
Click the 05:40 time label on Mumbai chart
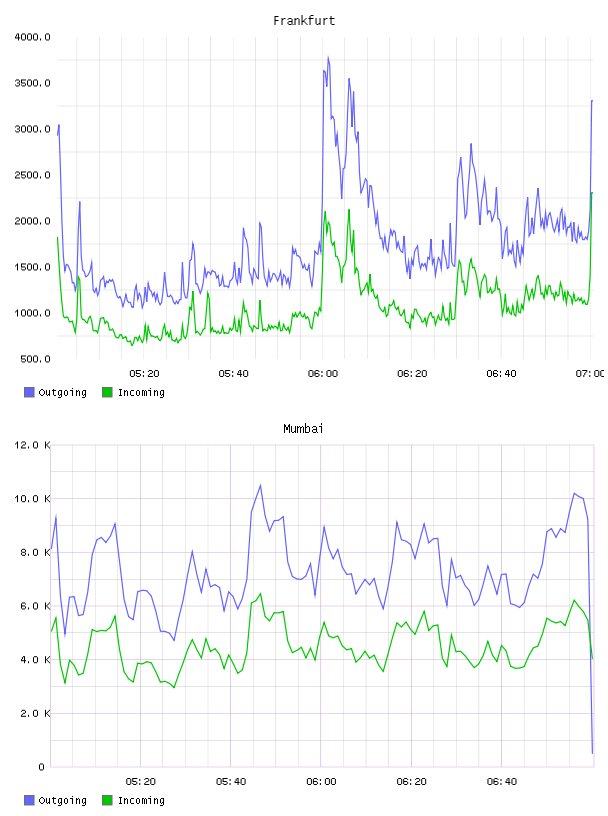point(231,782)
